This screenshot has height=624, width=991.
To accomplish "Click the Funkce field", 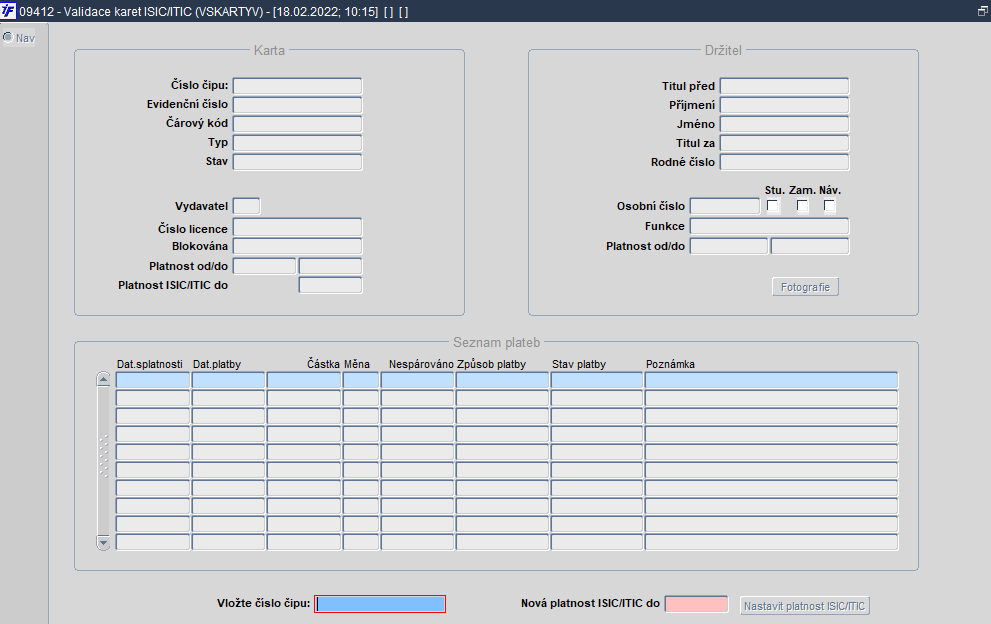I will tap(769, 226).
